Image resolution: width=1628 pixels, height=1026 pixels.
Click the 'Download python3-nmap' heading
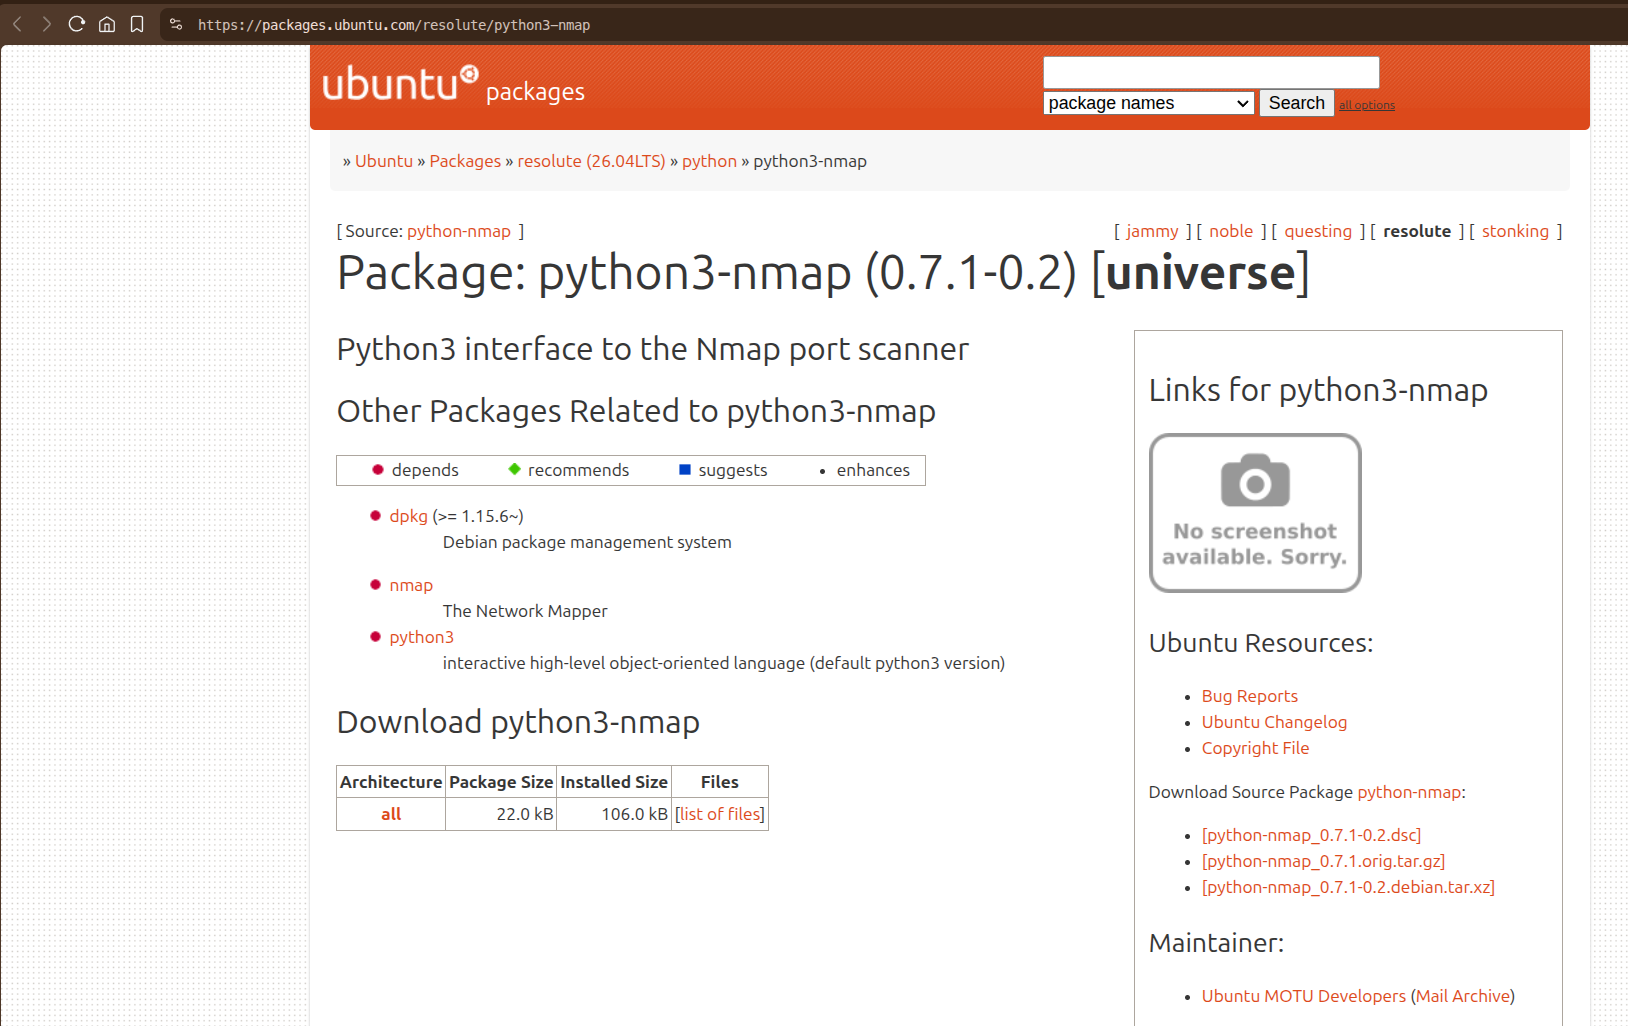(518, 722)
